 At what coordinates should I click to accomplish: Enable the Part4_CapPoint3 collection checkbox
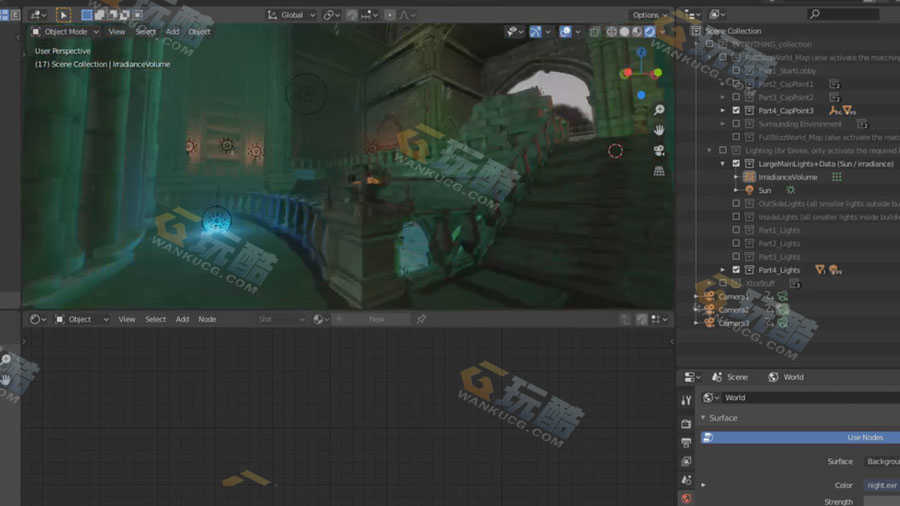click(x=736, y=110)
